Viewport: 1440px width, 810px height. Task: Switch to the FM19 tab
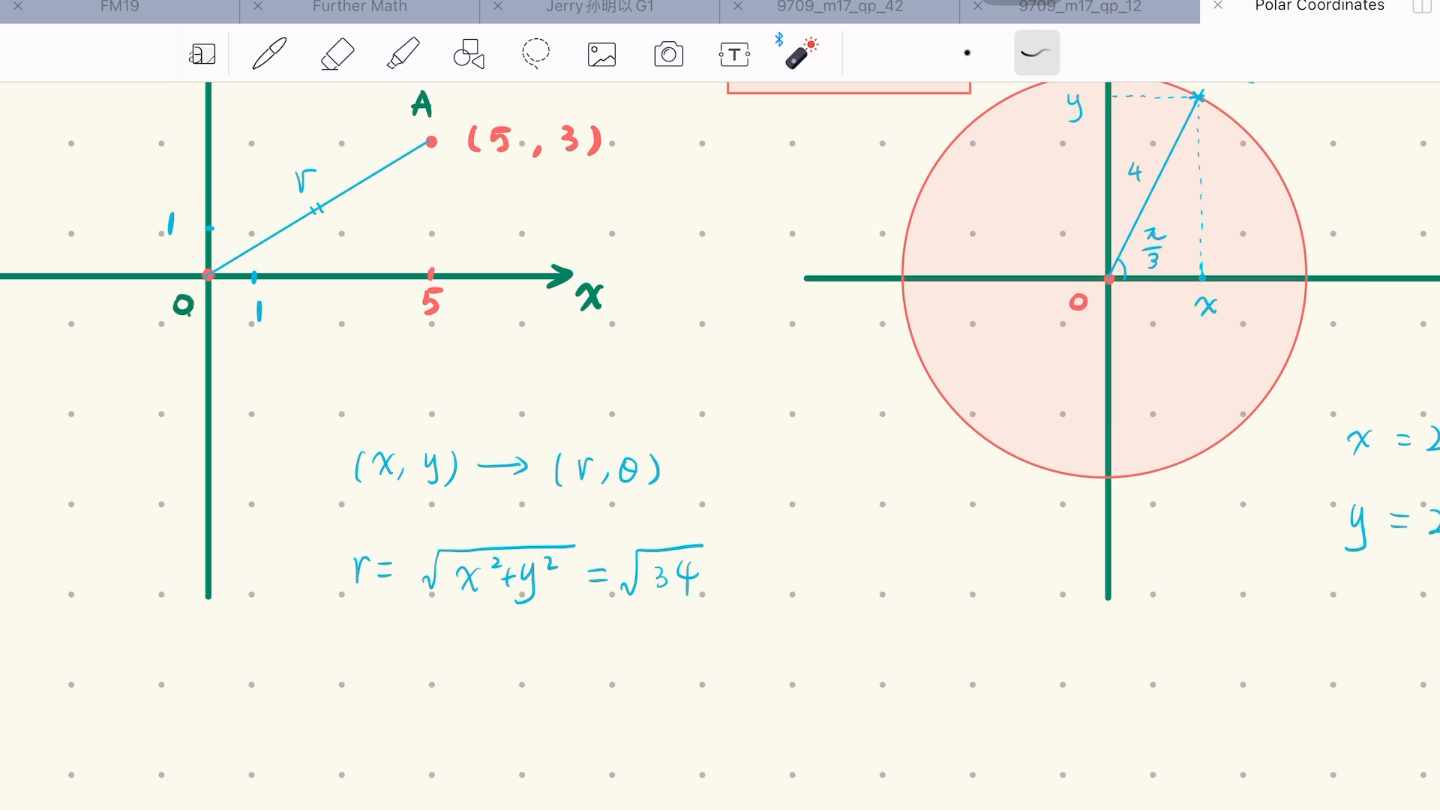(120, 7)
